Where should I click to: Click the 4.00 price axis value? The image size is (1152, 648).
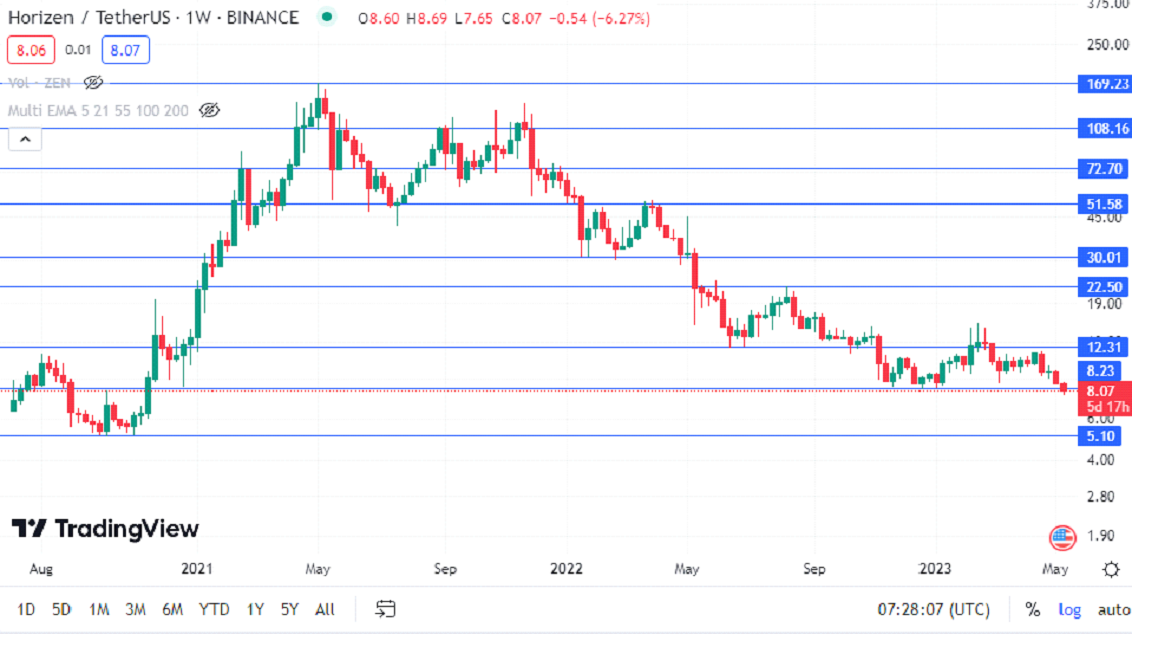pyautogui.click(x=1101, y=460)
